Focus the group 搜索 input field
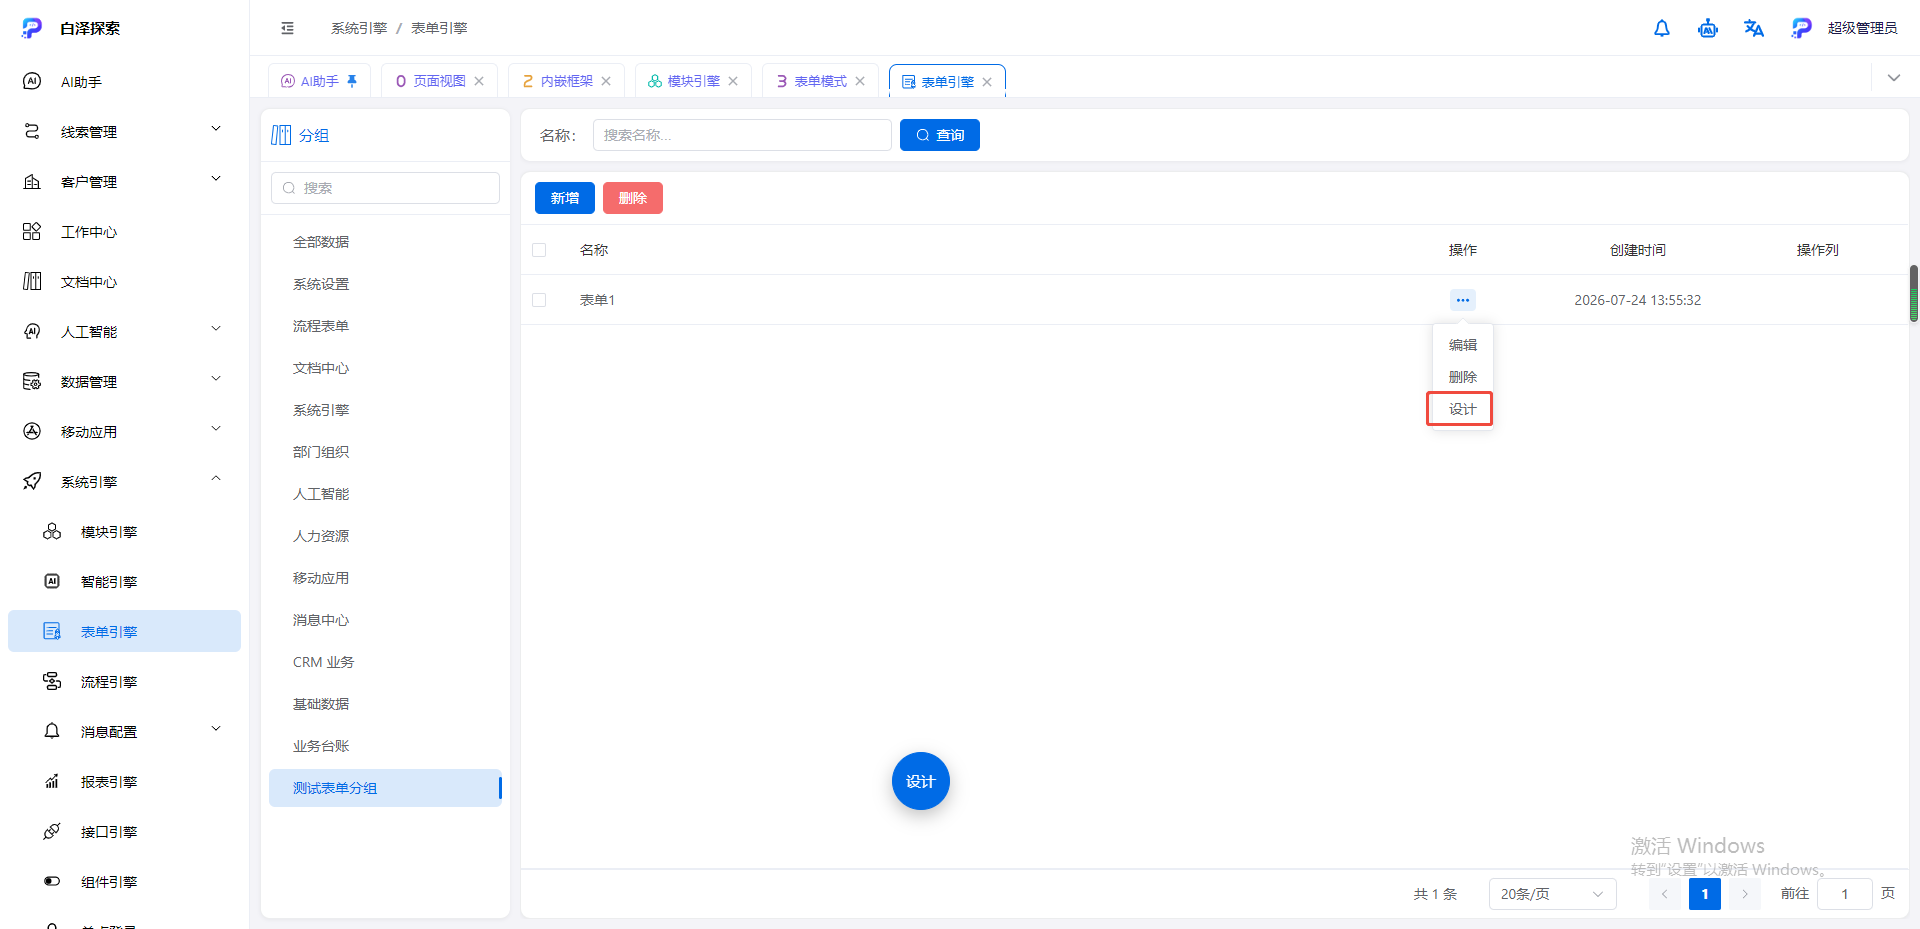Screen dimensions: 1920x929 click(x=385, y=188)
